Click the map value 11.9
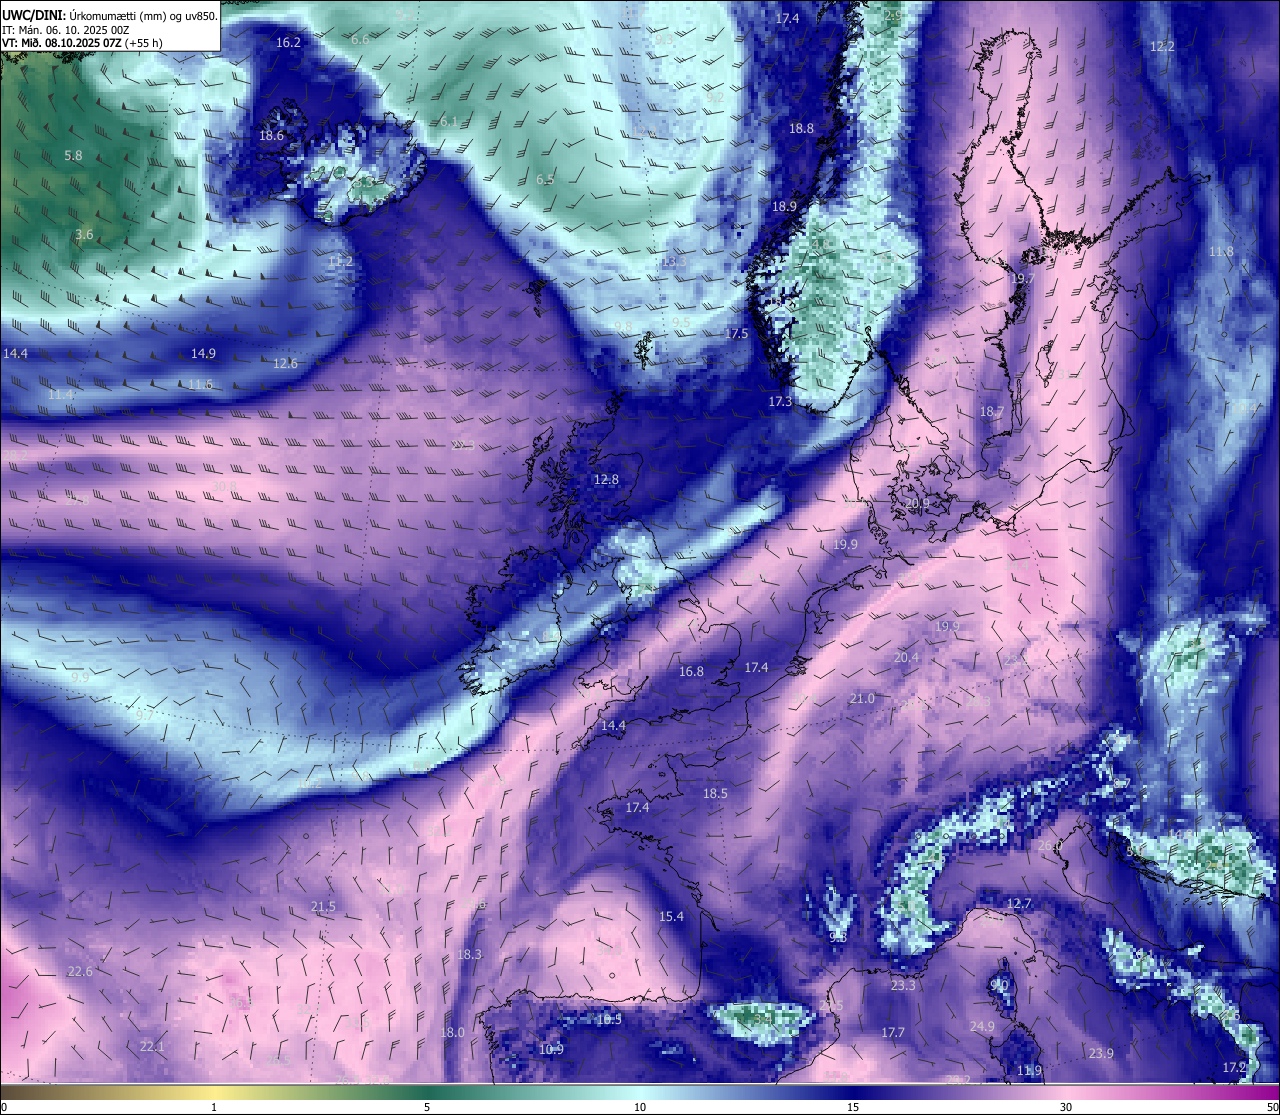Screen dimensions: 1280x1115 [x=1029, y=1070]
